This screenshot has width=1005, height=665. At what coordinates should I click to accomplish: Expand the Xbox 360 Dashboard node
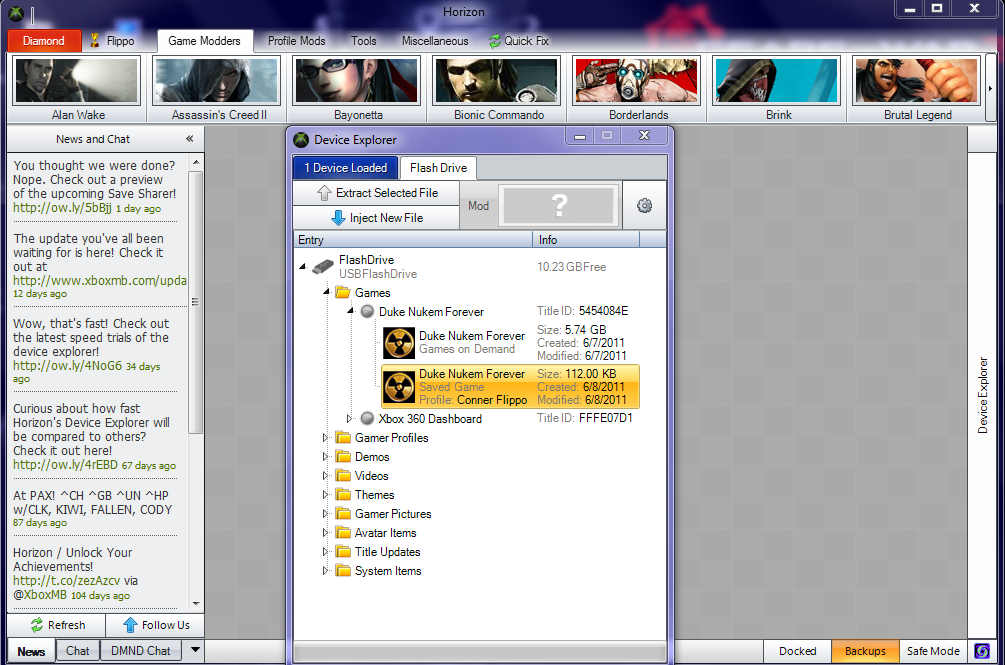(350, 418)
